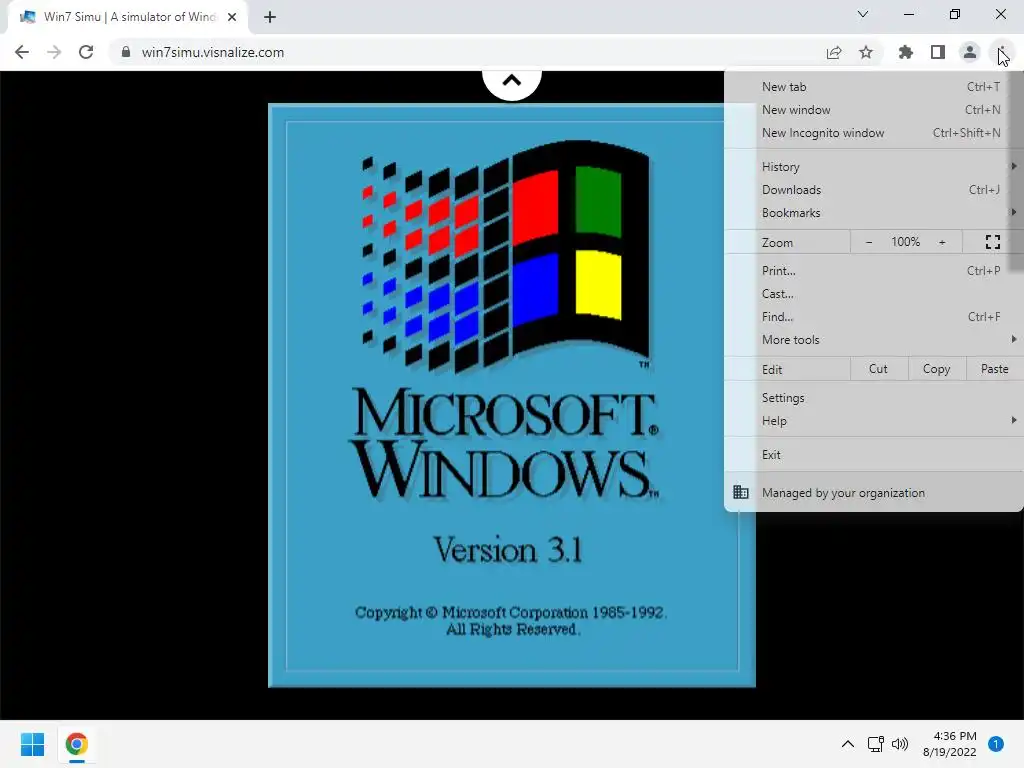Image resolution: width=1024 pixels, height=768 pixels.
Task: Open Chrome Settings from the menu
Action: 874,398
